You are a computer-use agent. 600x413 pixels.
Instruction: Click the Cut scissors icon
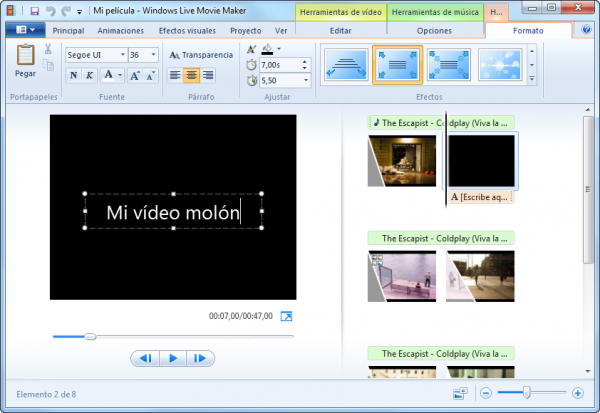coord(48,49)
